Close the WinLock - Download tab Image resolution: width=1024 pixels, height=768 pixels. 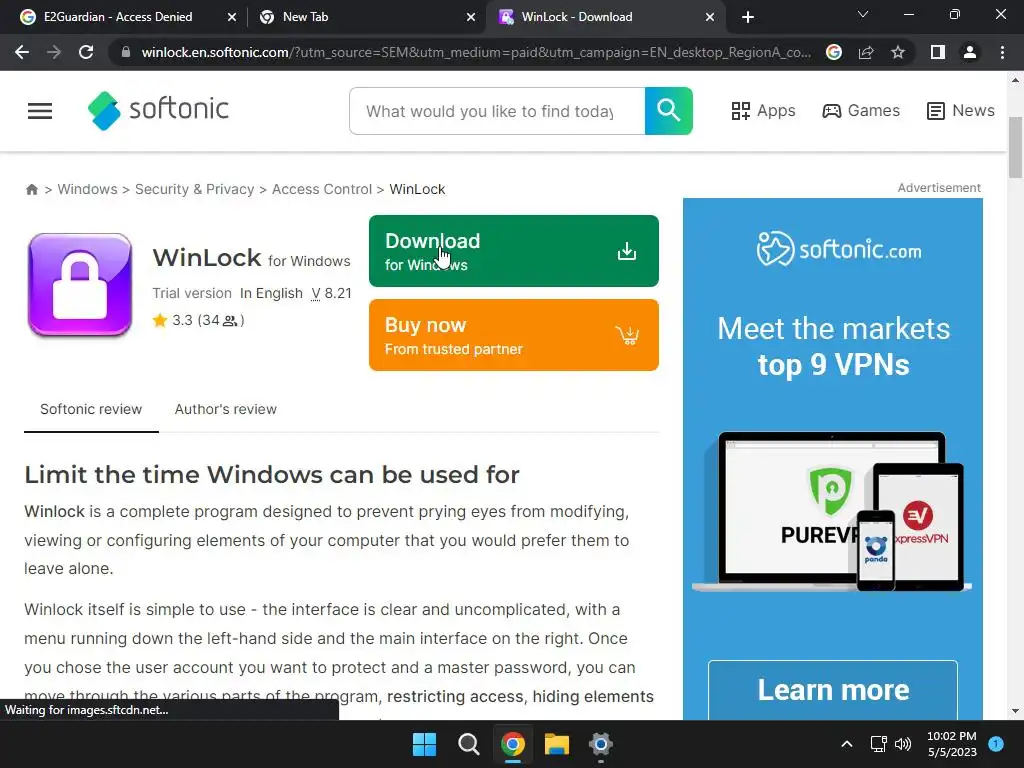710,18
